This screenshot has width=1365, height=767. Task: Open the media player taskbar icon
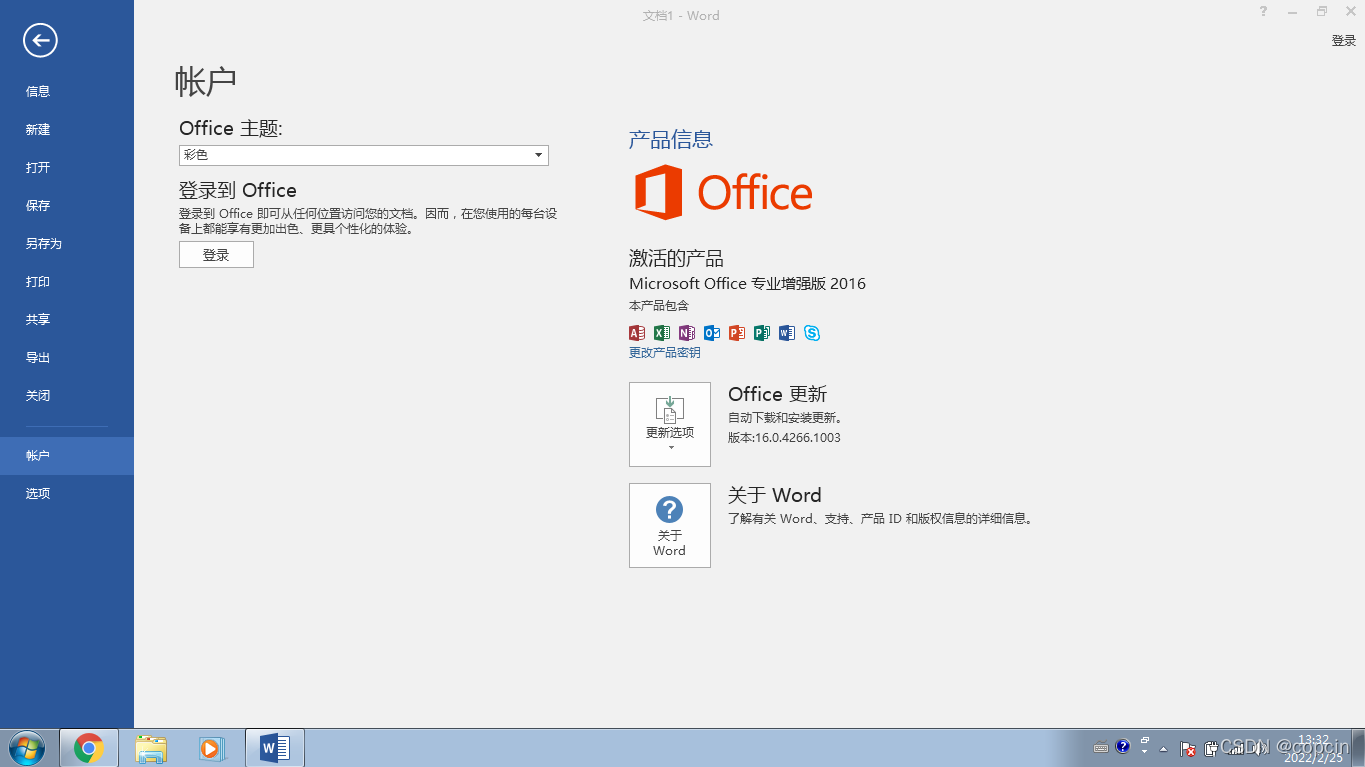(x=213, y=748)
